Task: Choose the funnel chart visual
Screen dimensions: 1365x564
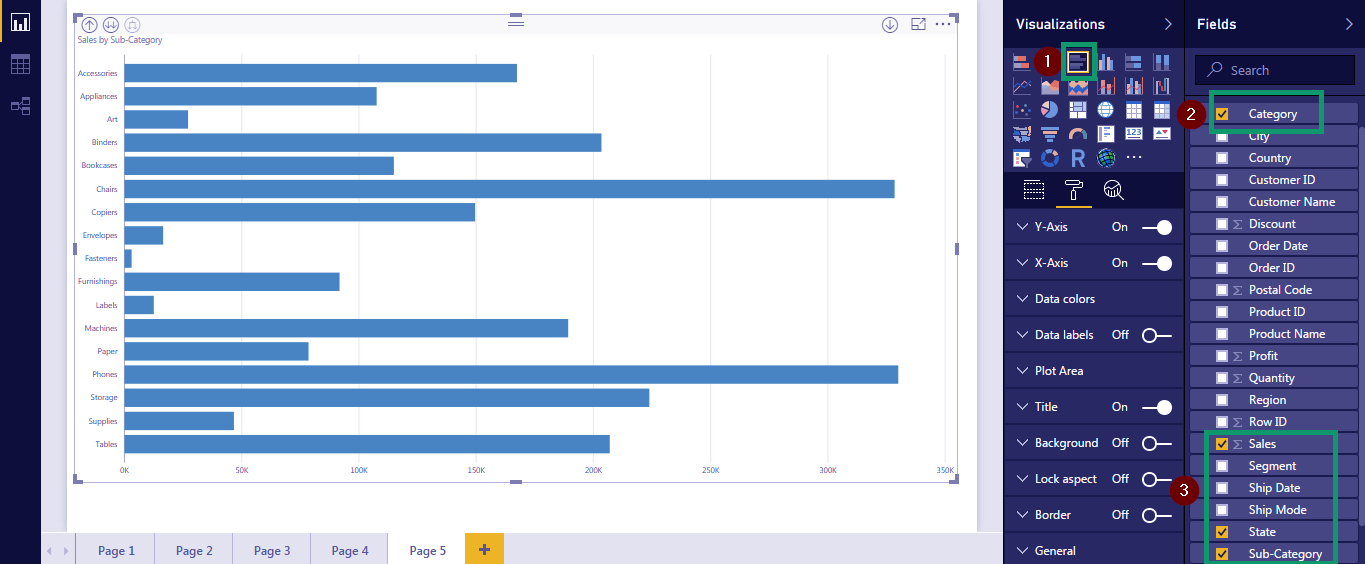Action: 1050,134
